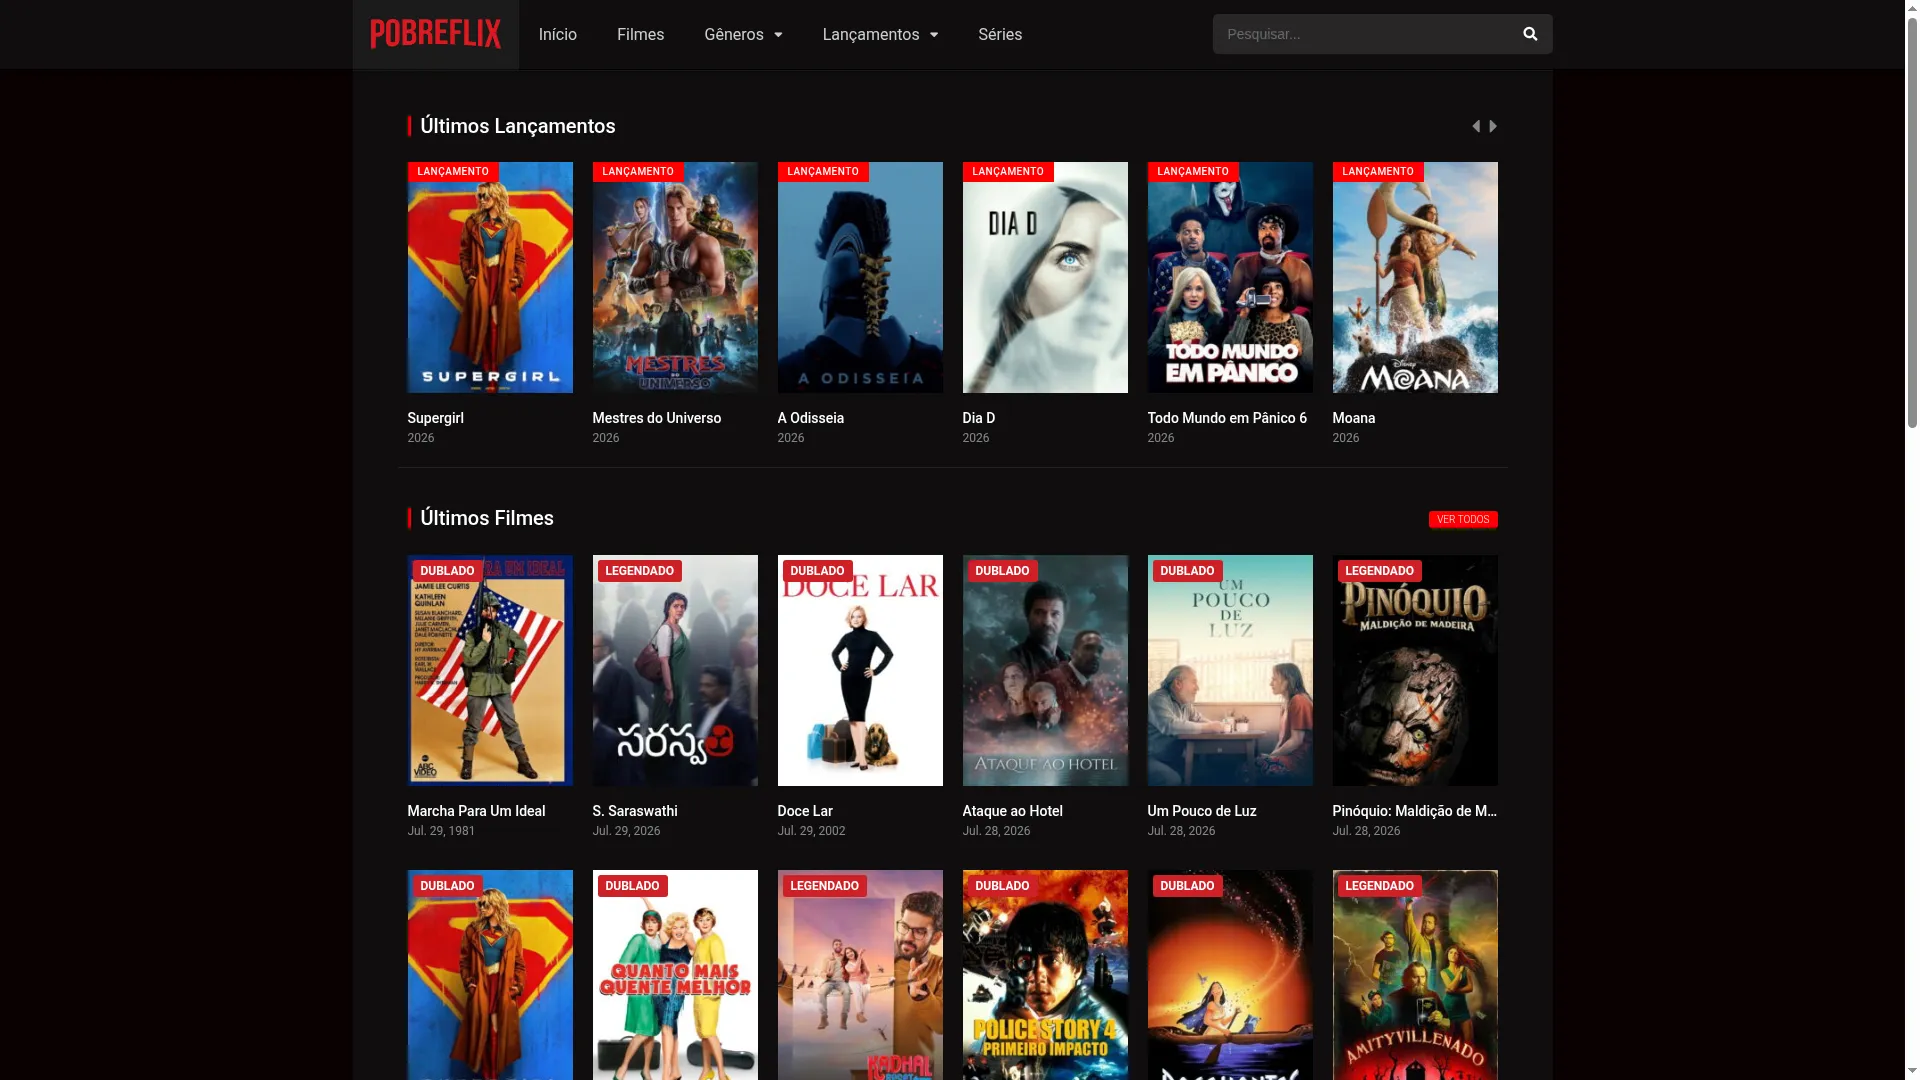1920x1080 pixels.
Task: Click the Todo Mundo em Pânico 6 title
Action: [x=1227, y=418]
